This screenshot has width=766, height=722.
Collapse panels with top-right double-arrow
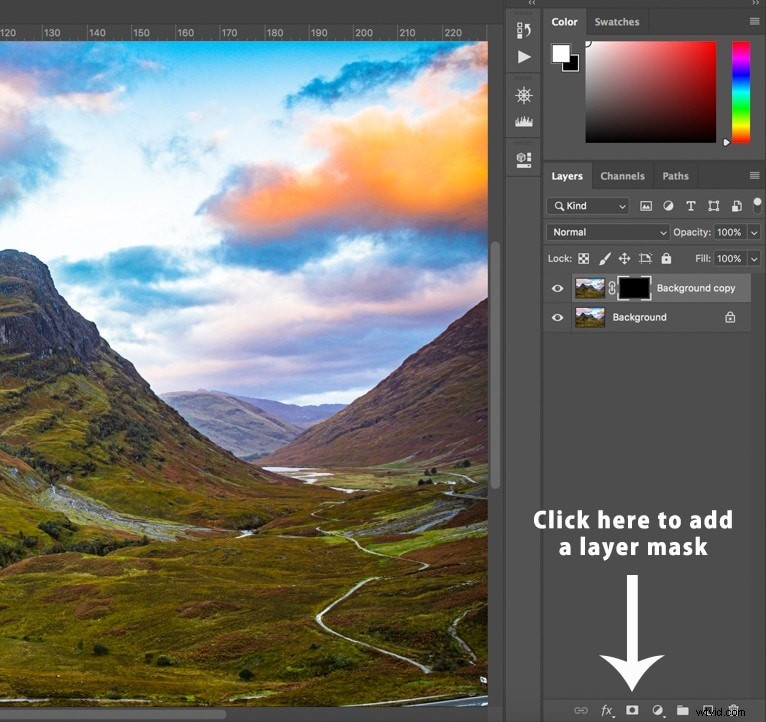(x=756, y=3)
